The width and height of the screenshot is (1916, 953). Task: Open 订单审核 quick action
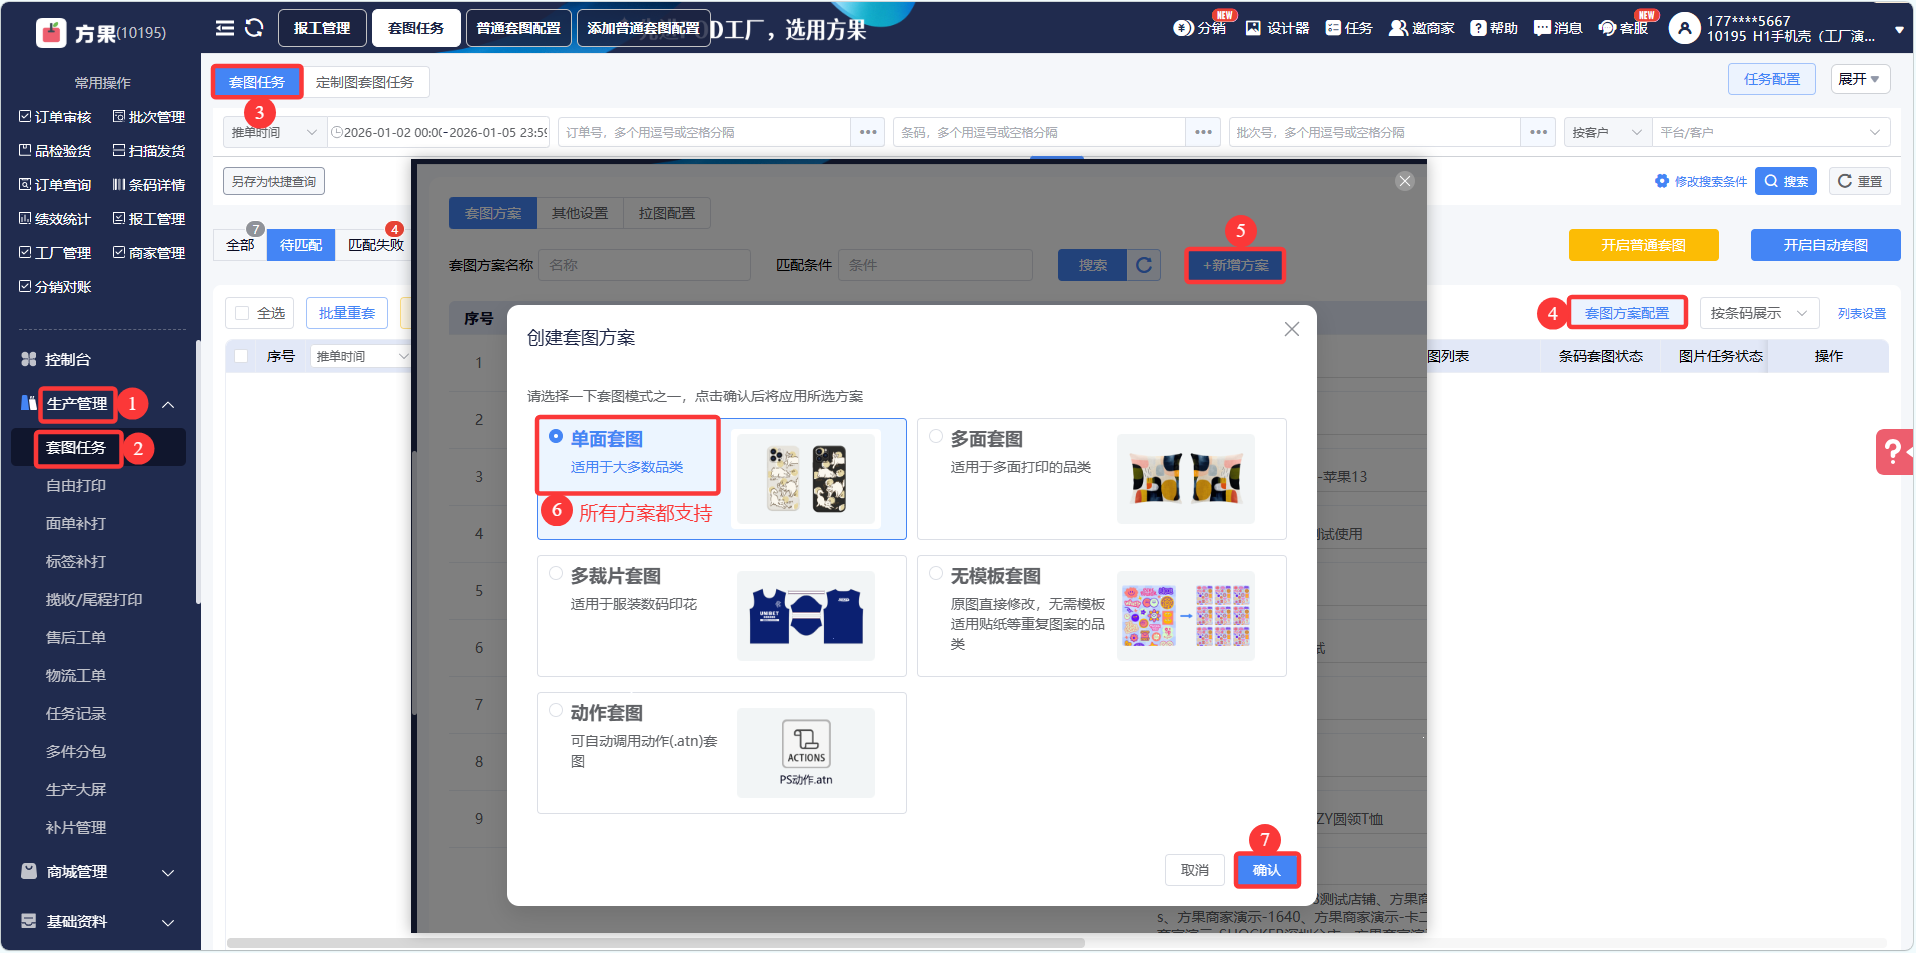click(55, 117)
